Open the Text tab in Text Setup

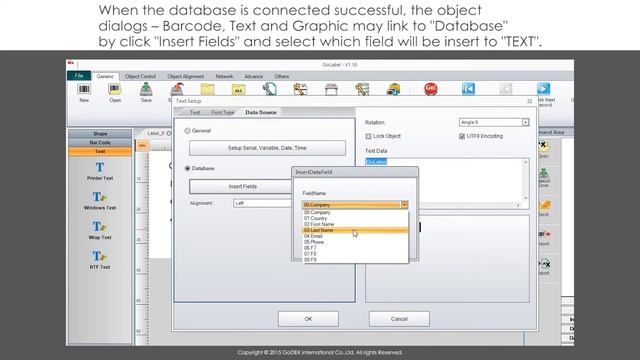195,112
